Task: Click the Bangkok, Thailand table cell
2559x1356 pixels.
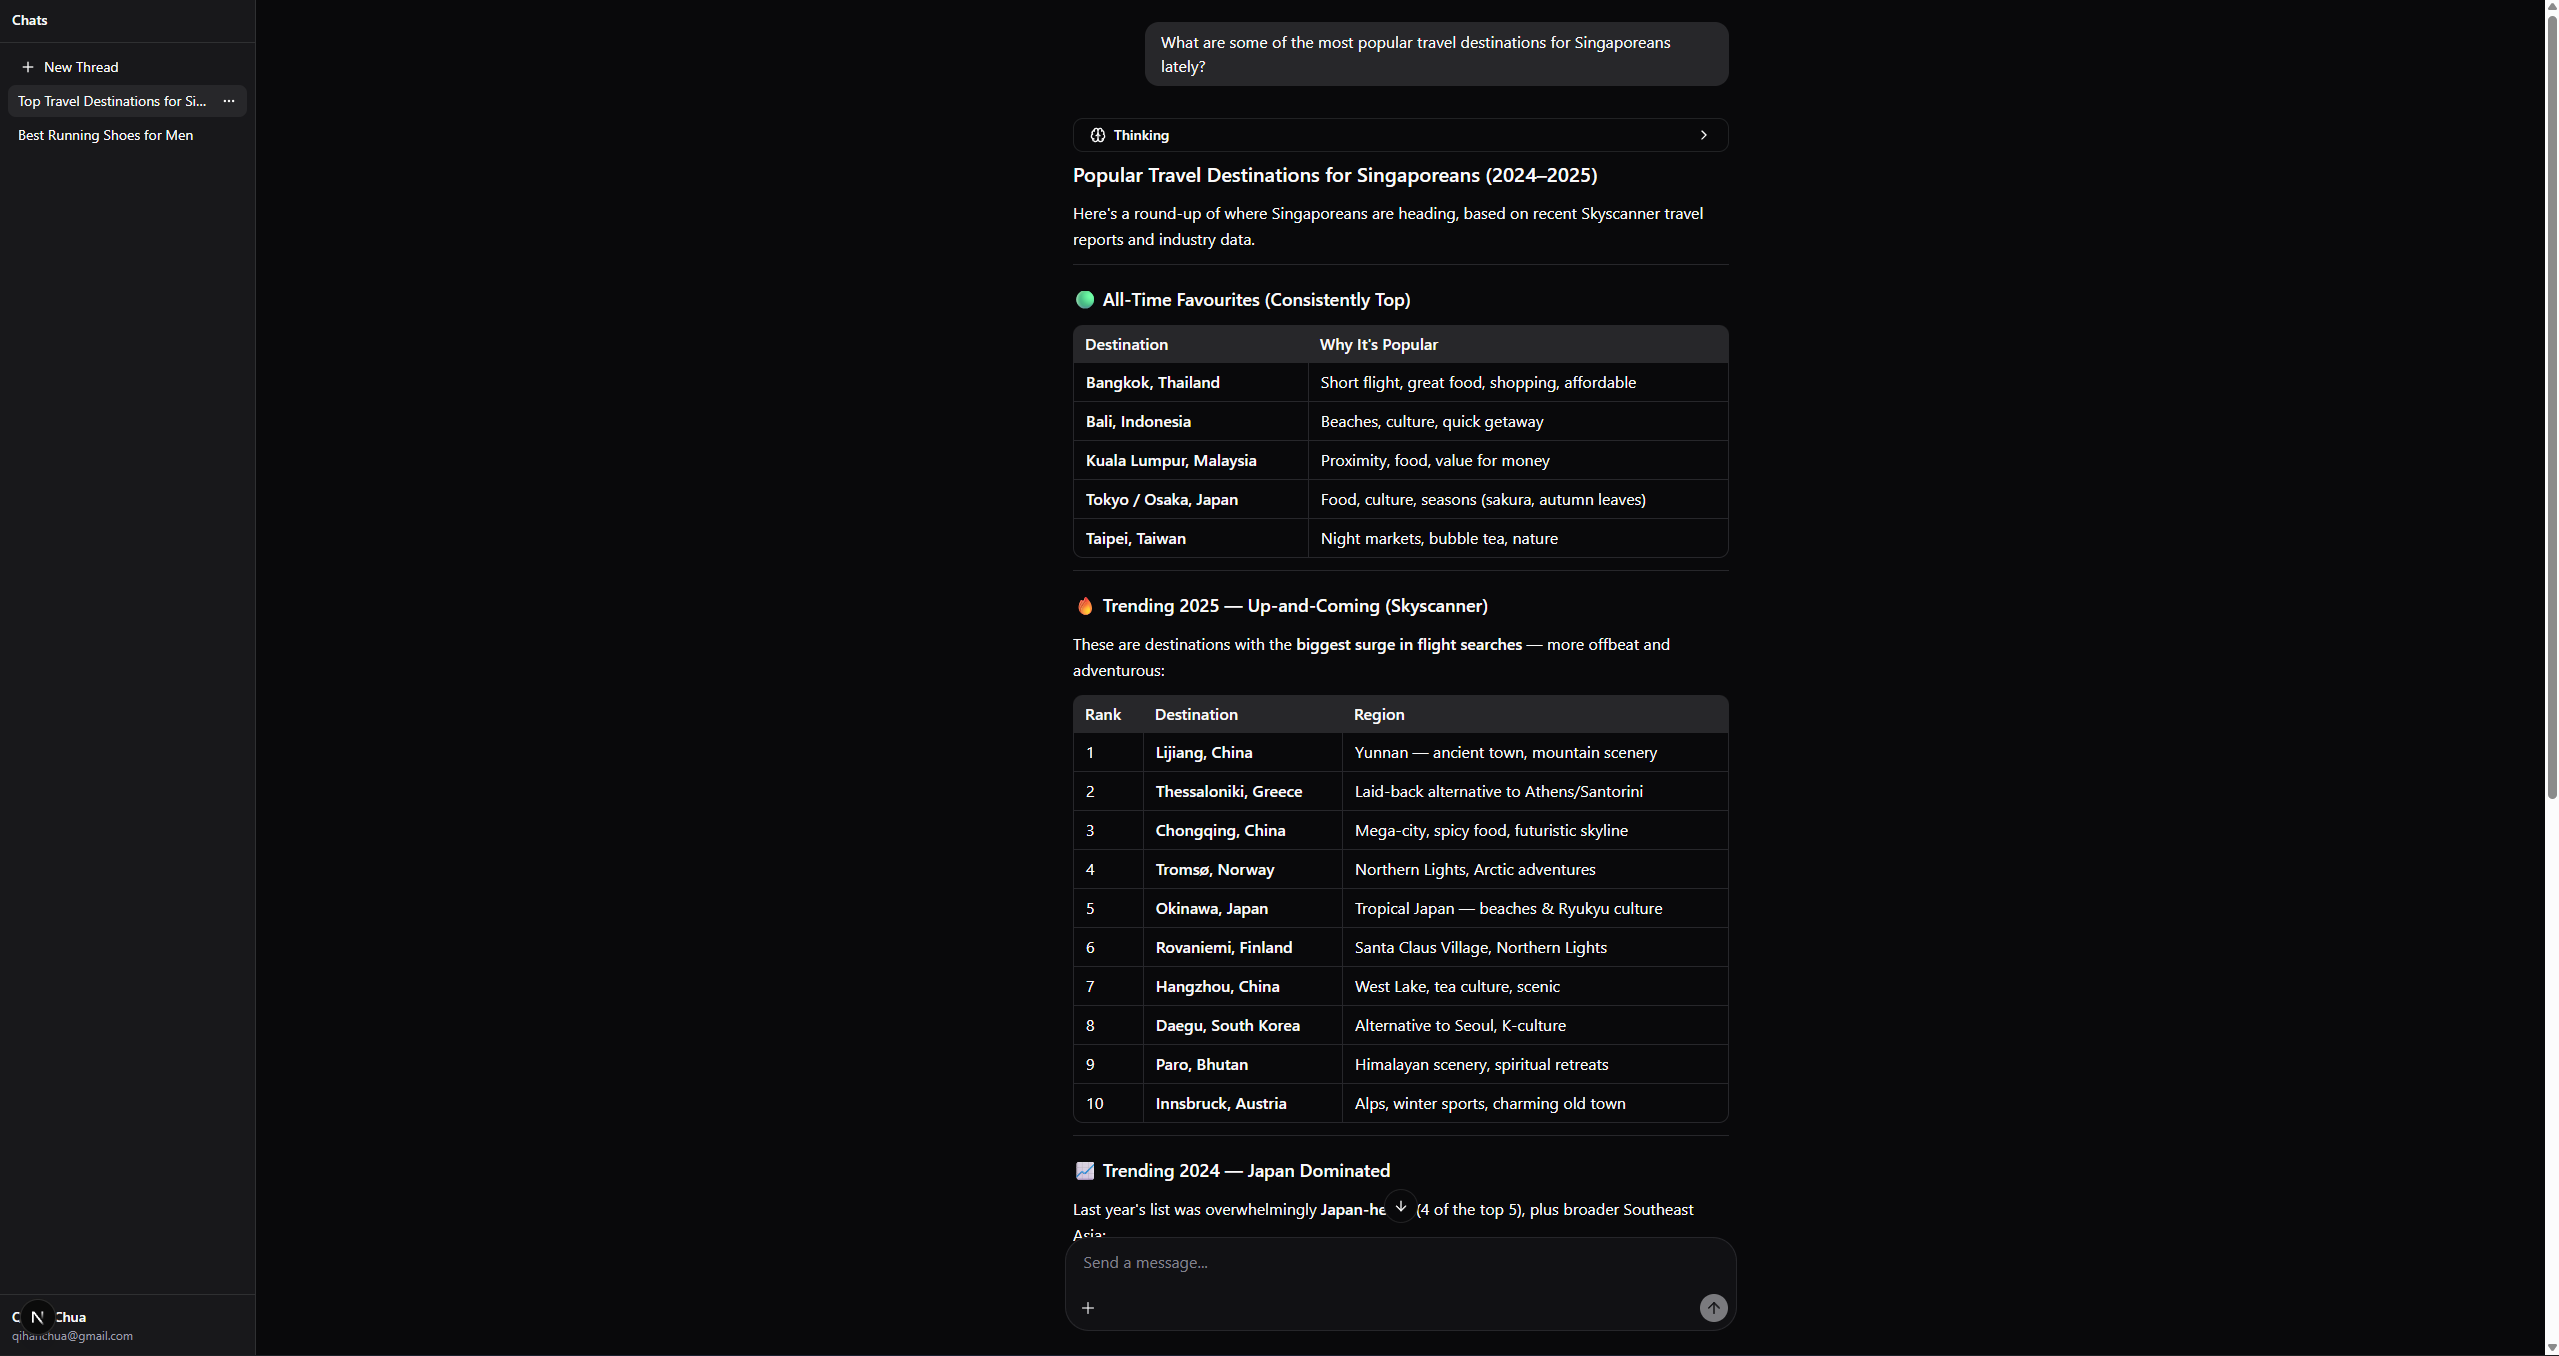Action: point(1190,383)
